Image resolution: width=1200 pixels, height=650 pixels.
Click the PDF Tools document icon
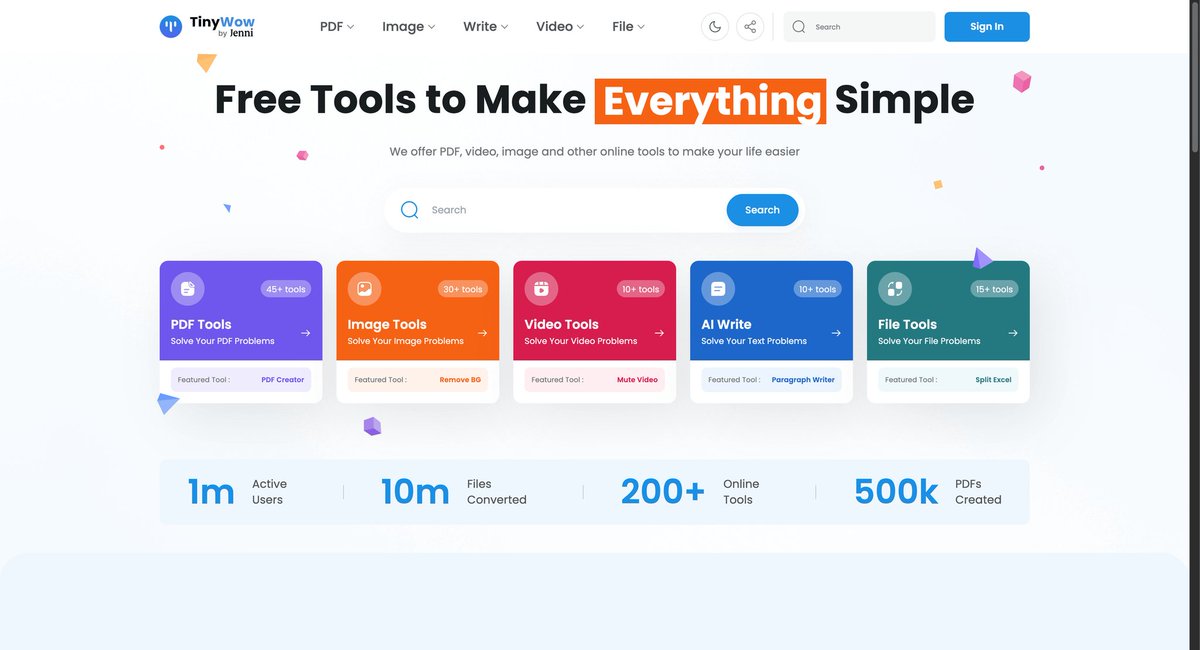(186, 289)
